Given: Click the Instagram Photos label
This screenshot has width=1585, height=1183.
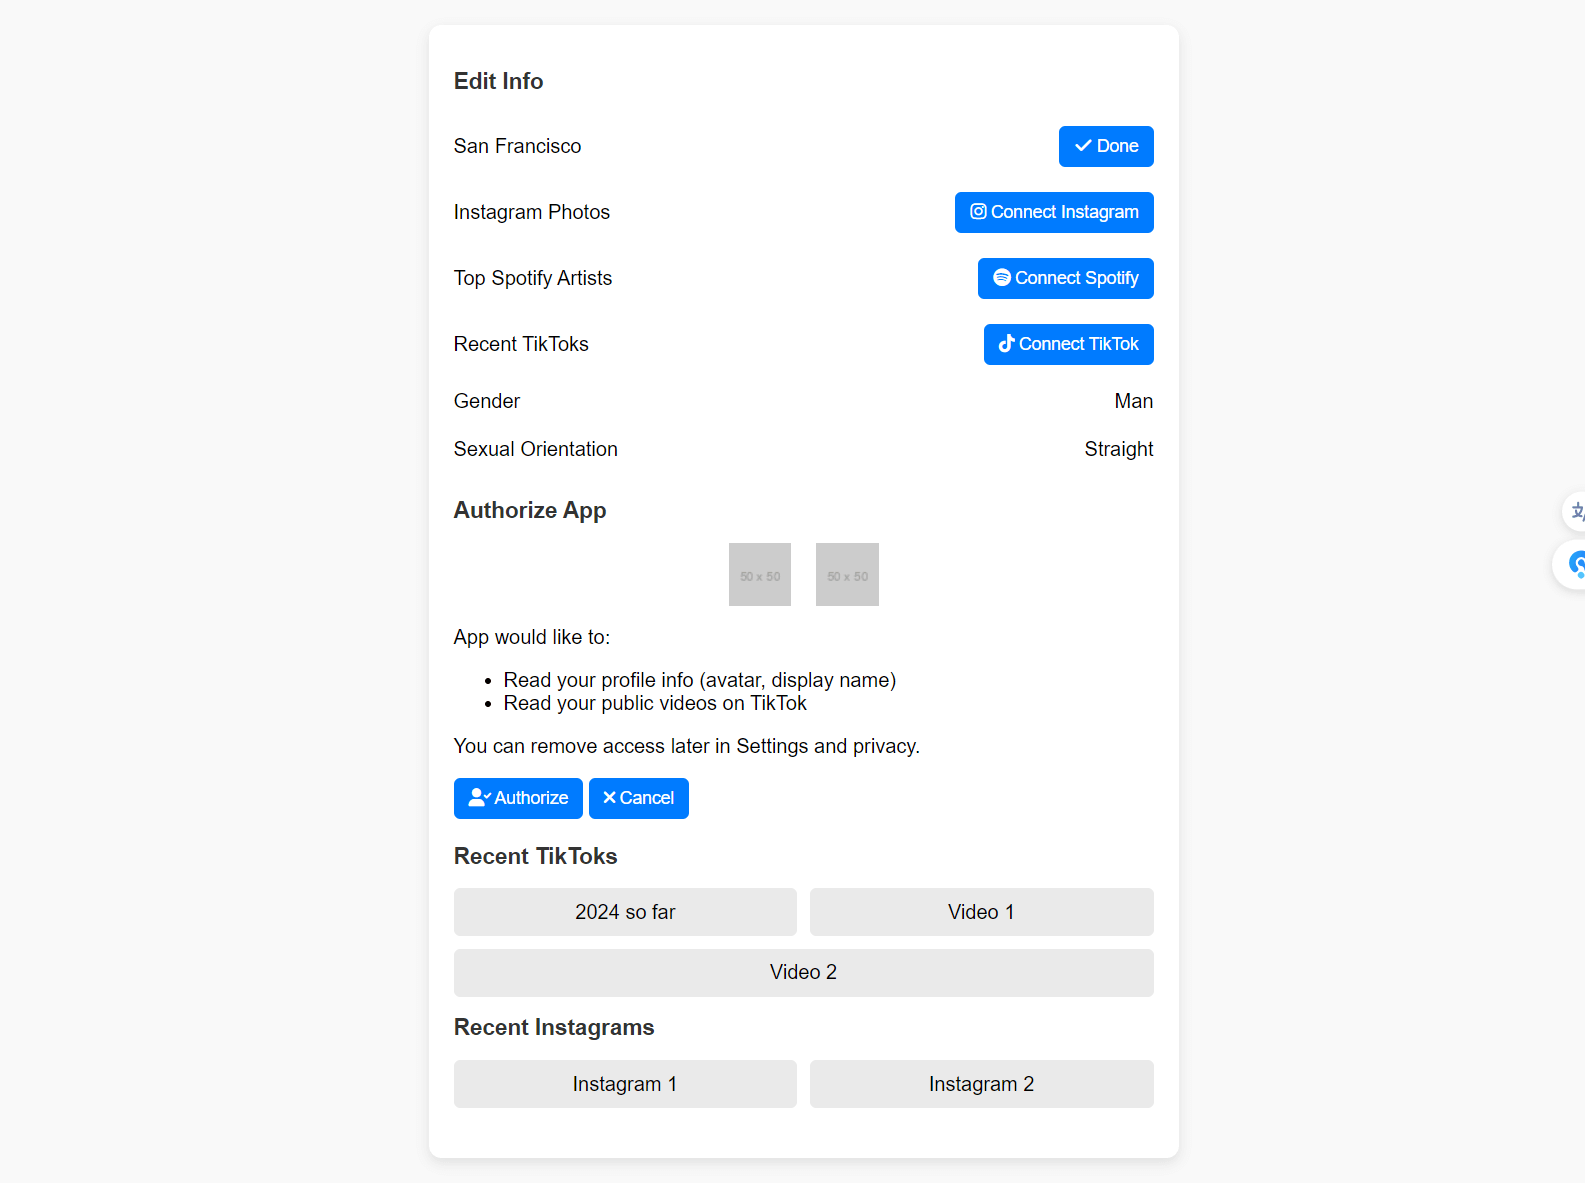Looking at the screenshot, I should [x=532, y=212].
